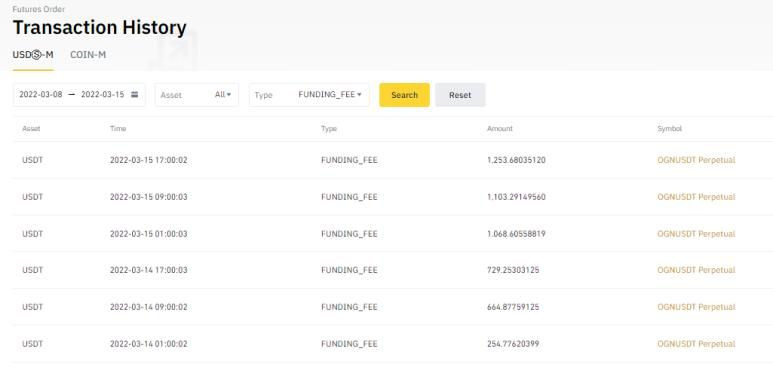Select amount 729.25303125
This screenshot has height=376, width=773.
513,270
